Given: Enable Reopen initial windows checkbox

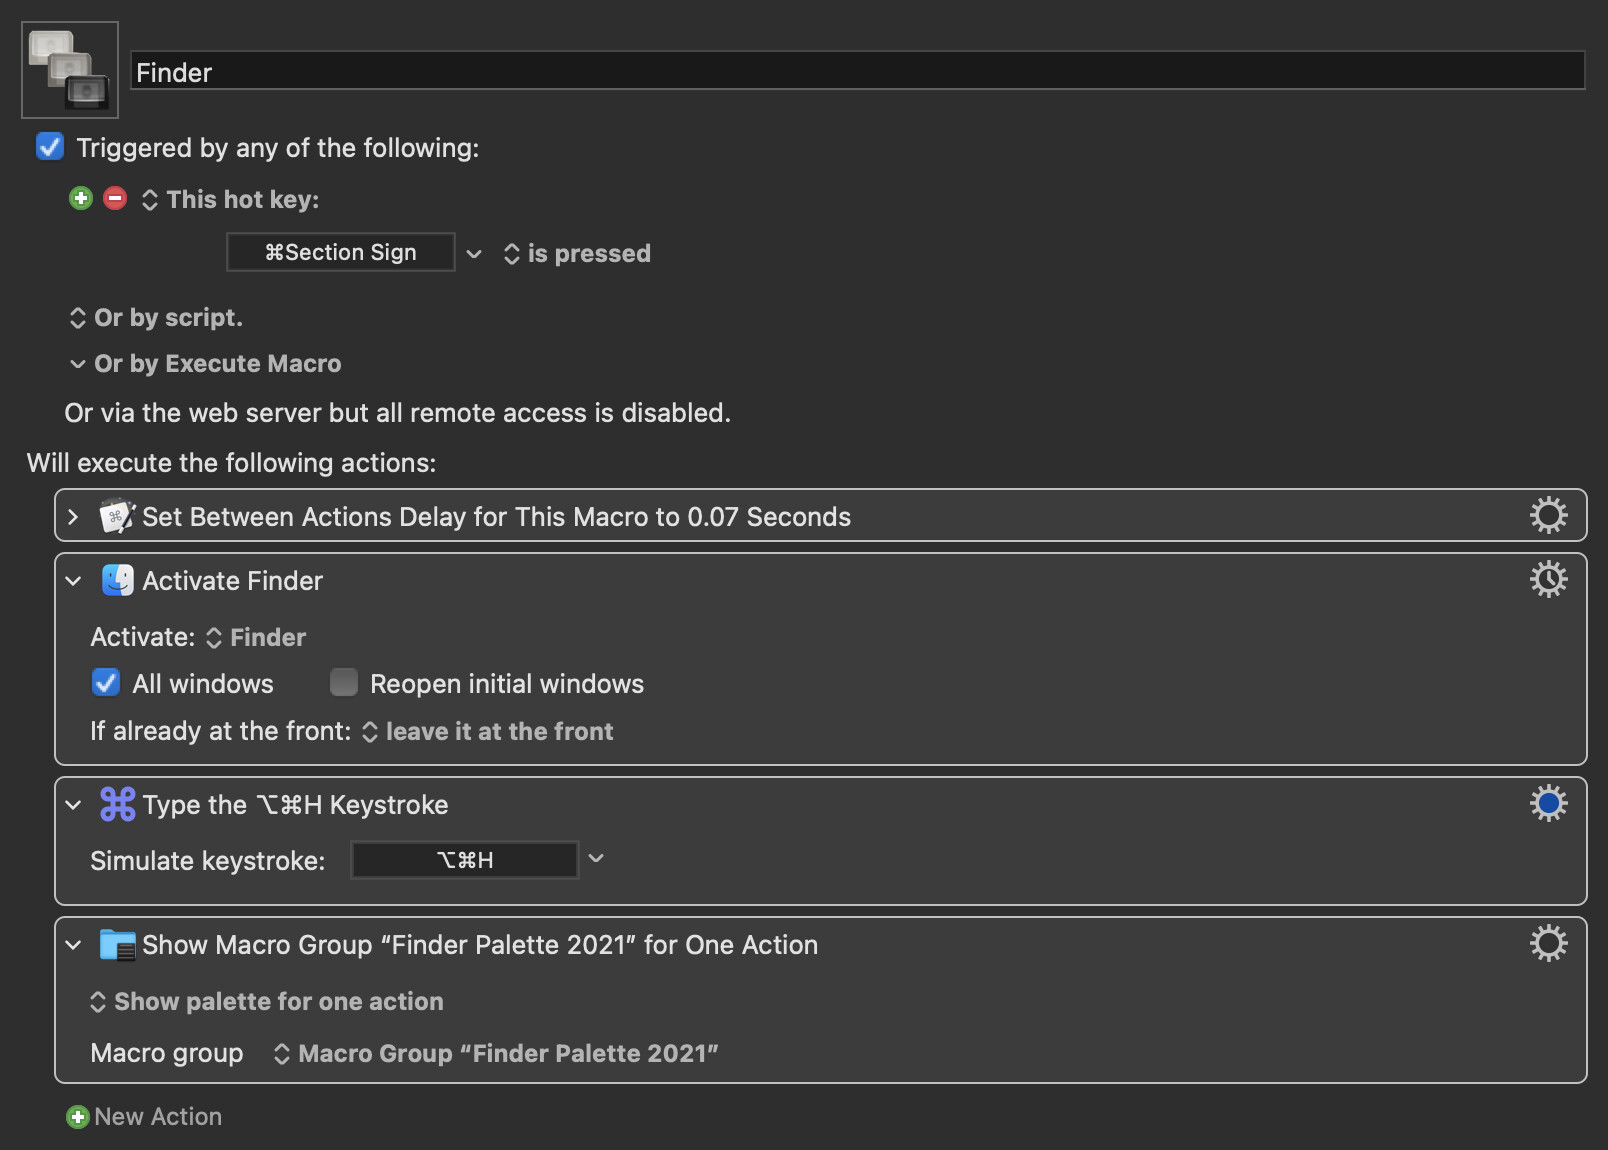Looking at the screenshot, I should tap(344, 683).
